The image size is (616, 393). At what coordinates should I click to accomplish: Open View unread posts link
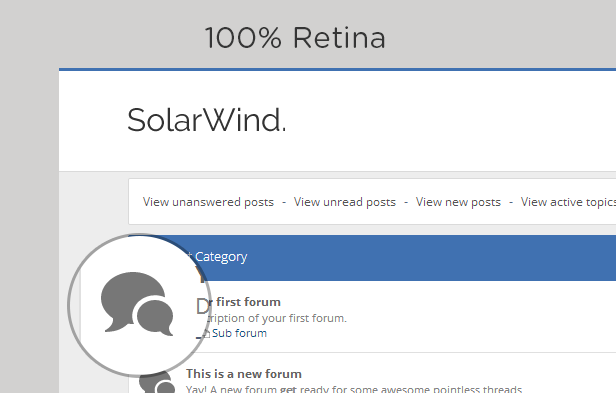(x=345, y=202)
